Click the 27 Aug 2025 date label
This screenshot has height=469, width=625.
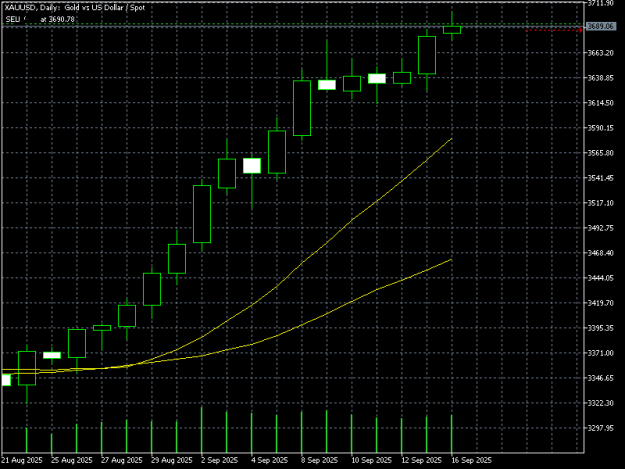(122, 460)
